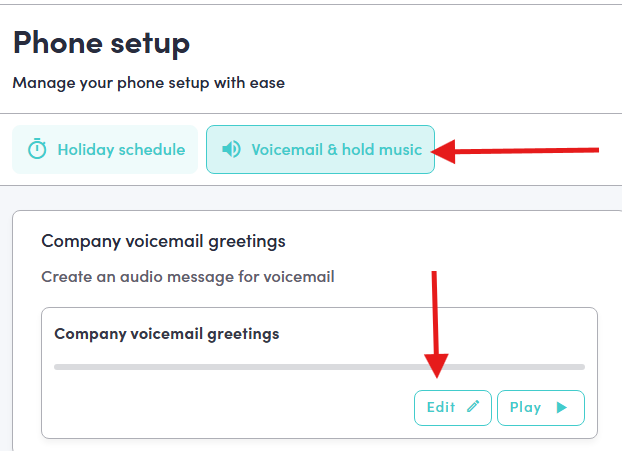
Task: Edit the company voicemail greeting
Action: [x=452, y=407]
